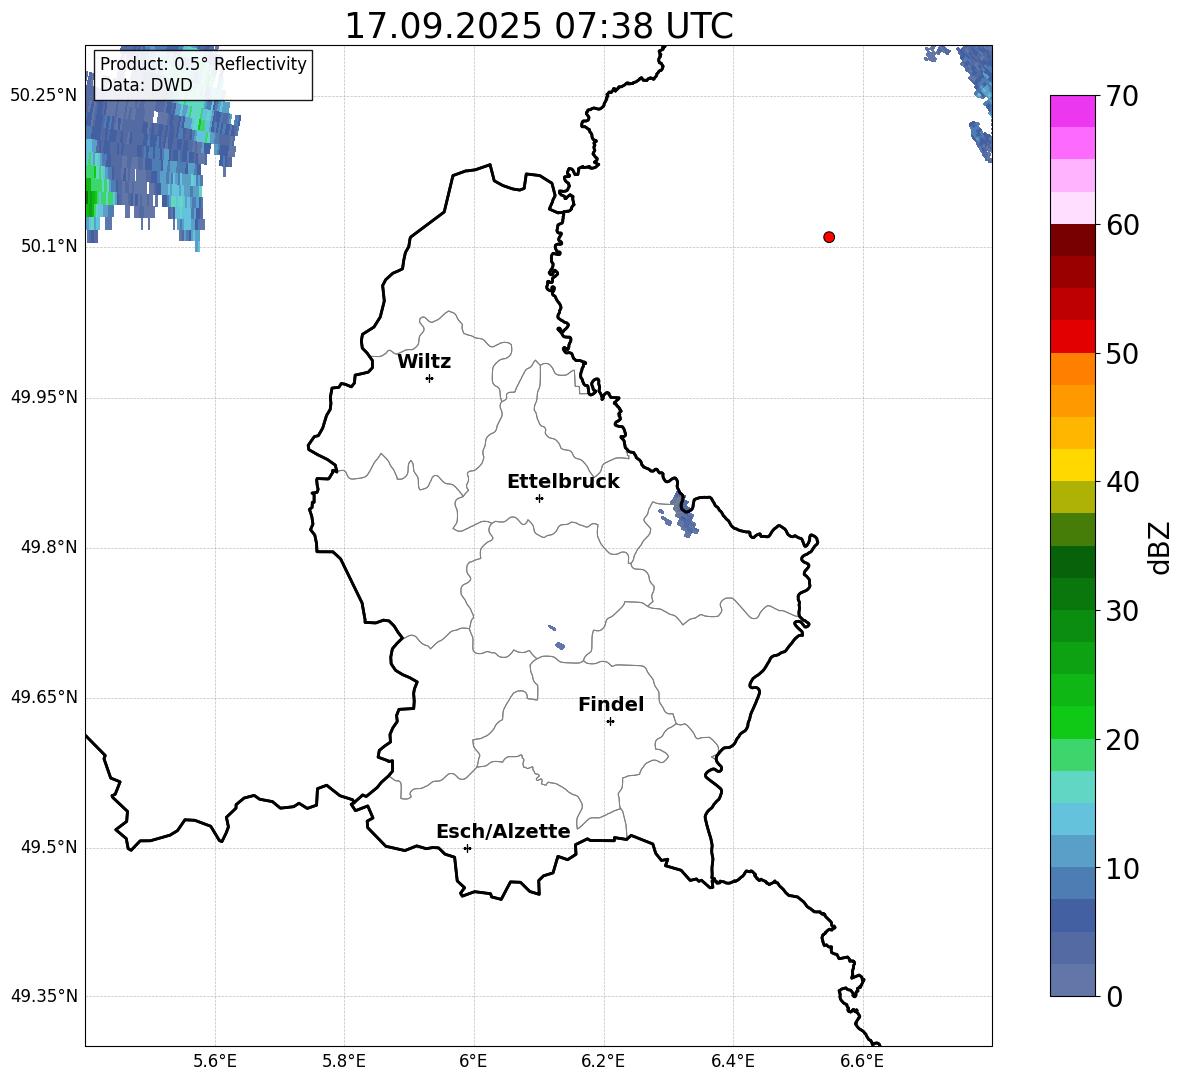Click the dark maroon colorbar segment below 60
Screen dimensions: 1184x1081
point(1072,239)
